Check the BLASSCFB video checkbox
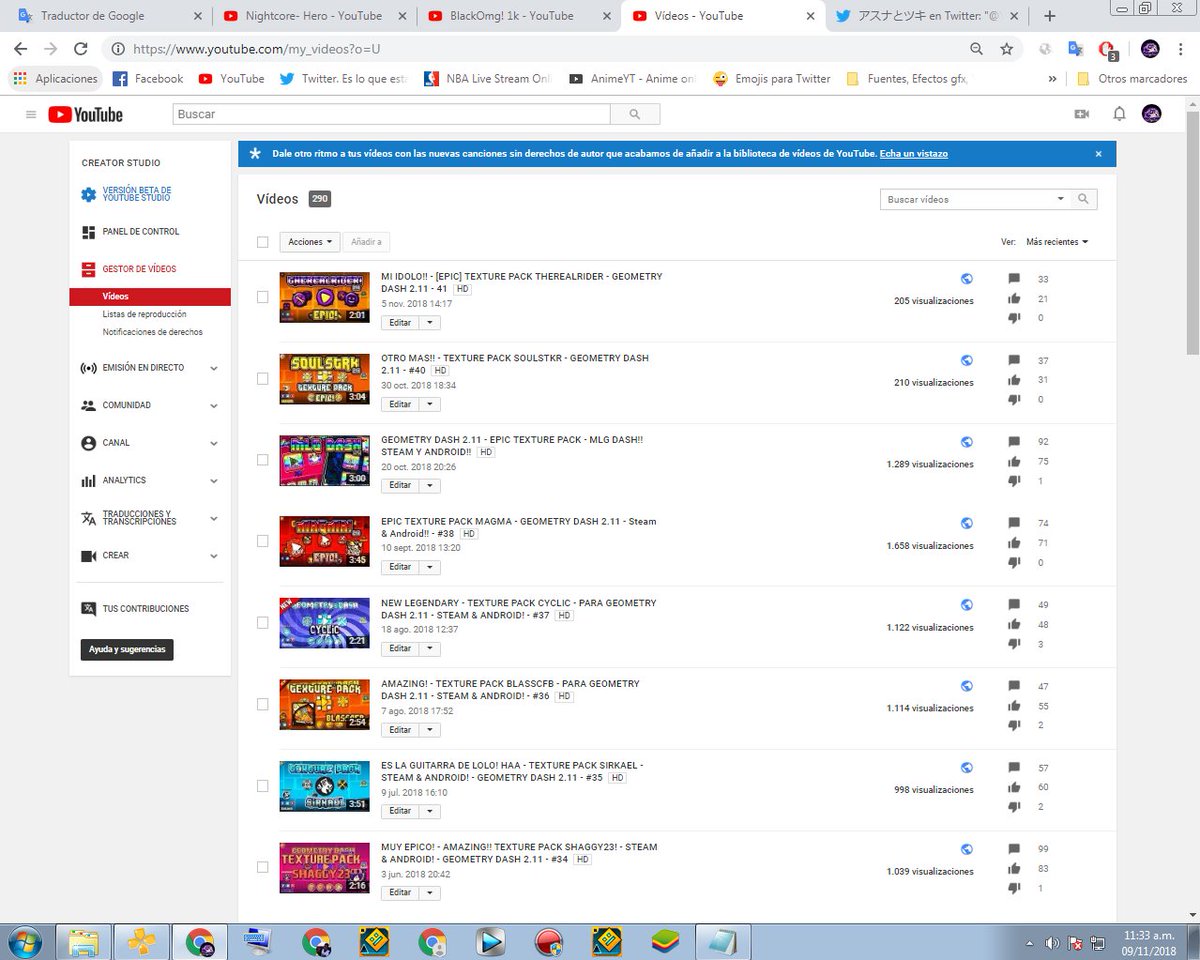 tap(263, 704)
